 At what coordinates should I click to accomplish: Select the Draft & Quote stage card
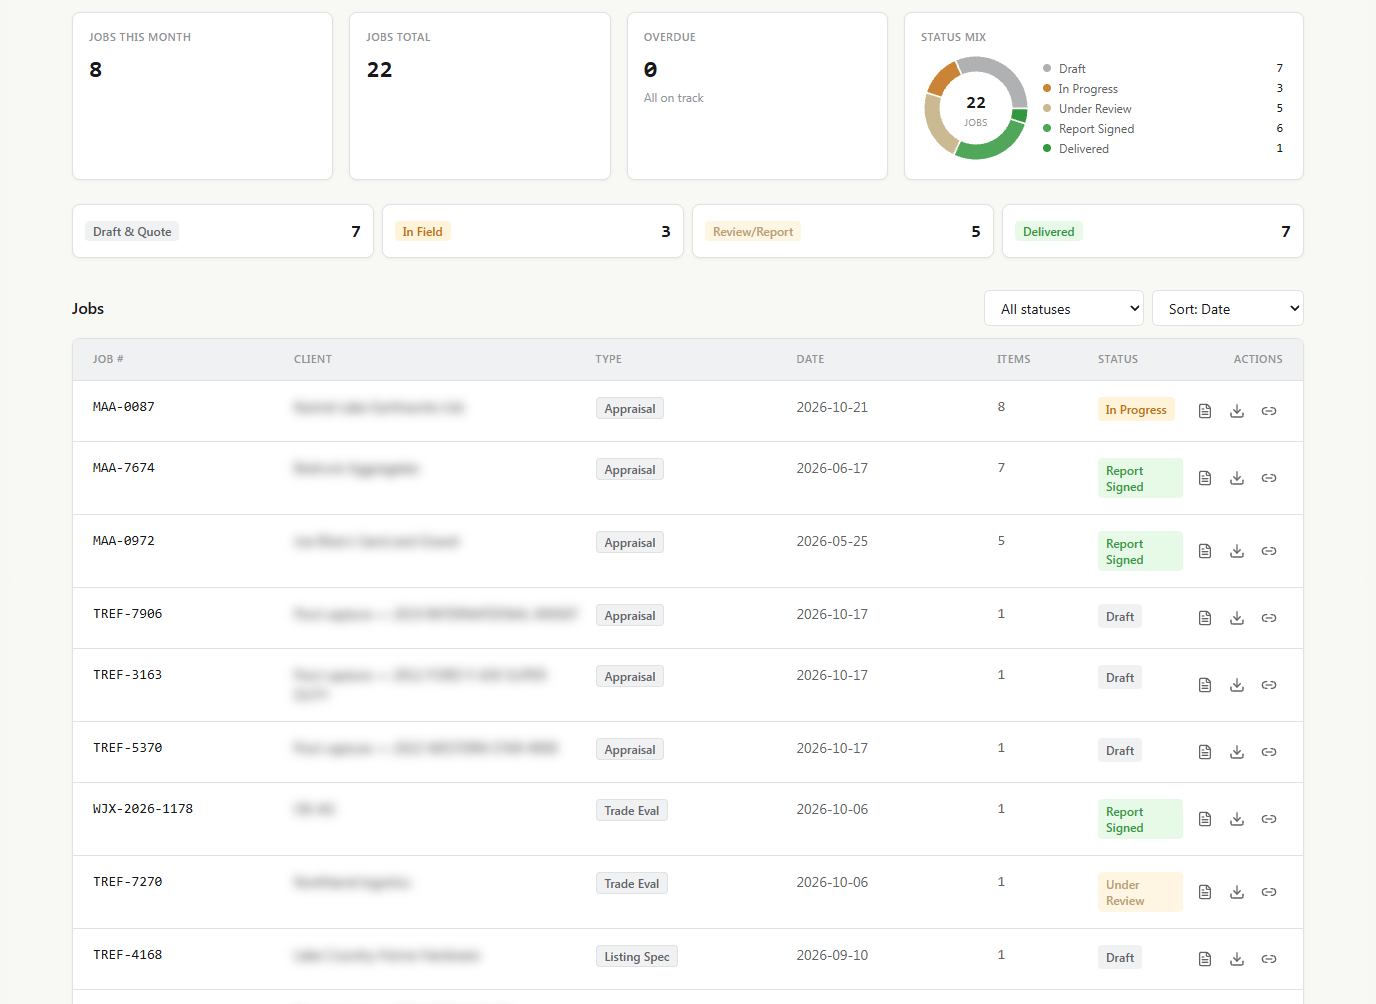[223, 231]
